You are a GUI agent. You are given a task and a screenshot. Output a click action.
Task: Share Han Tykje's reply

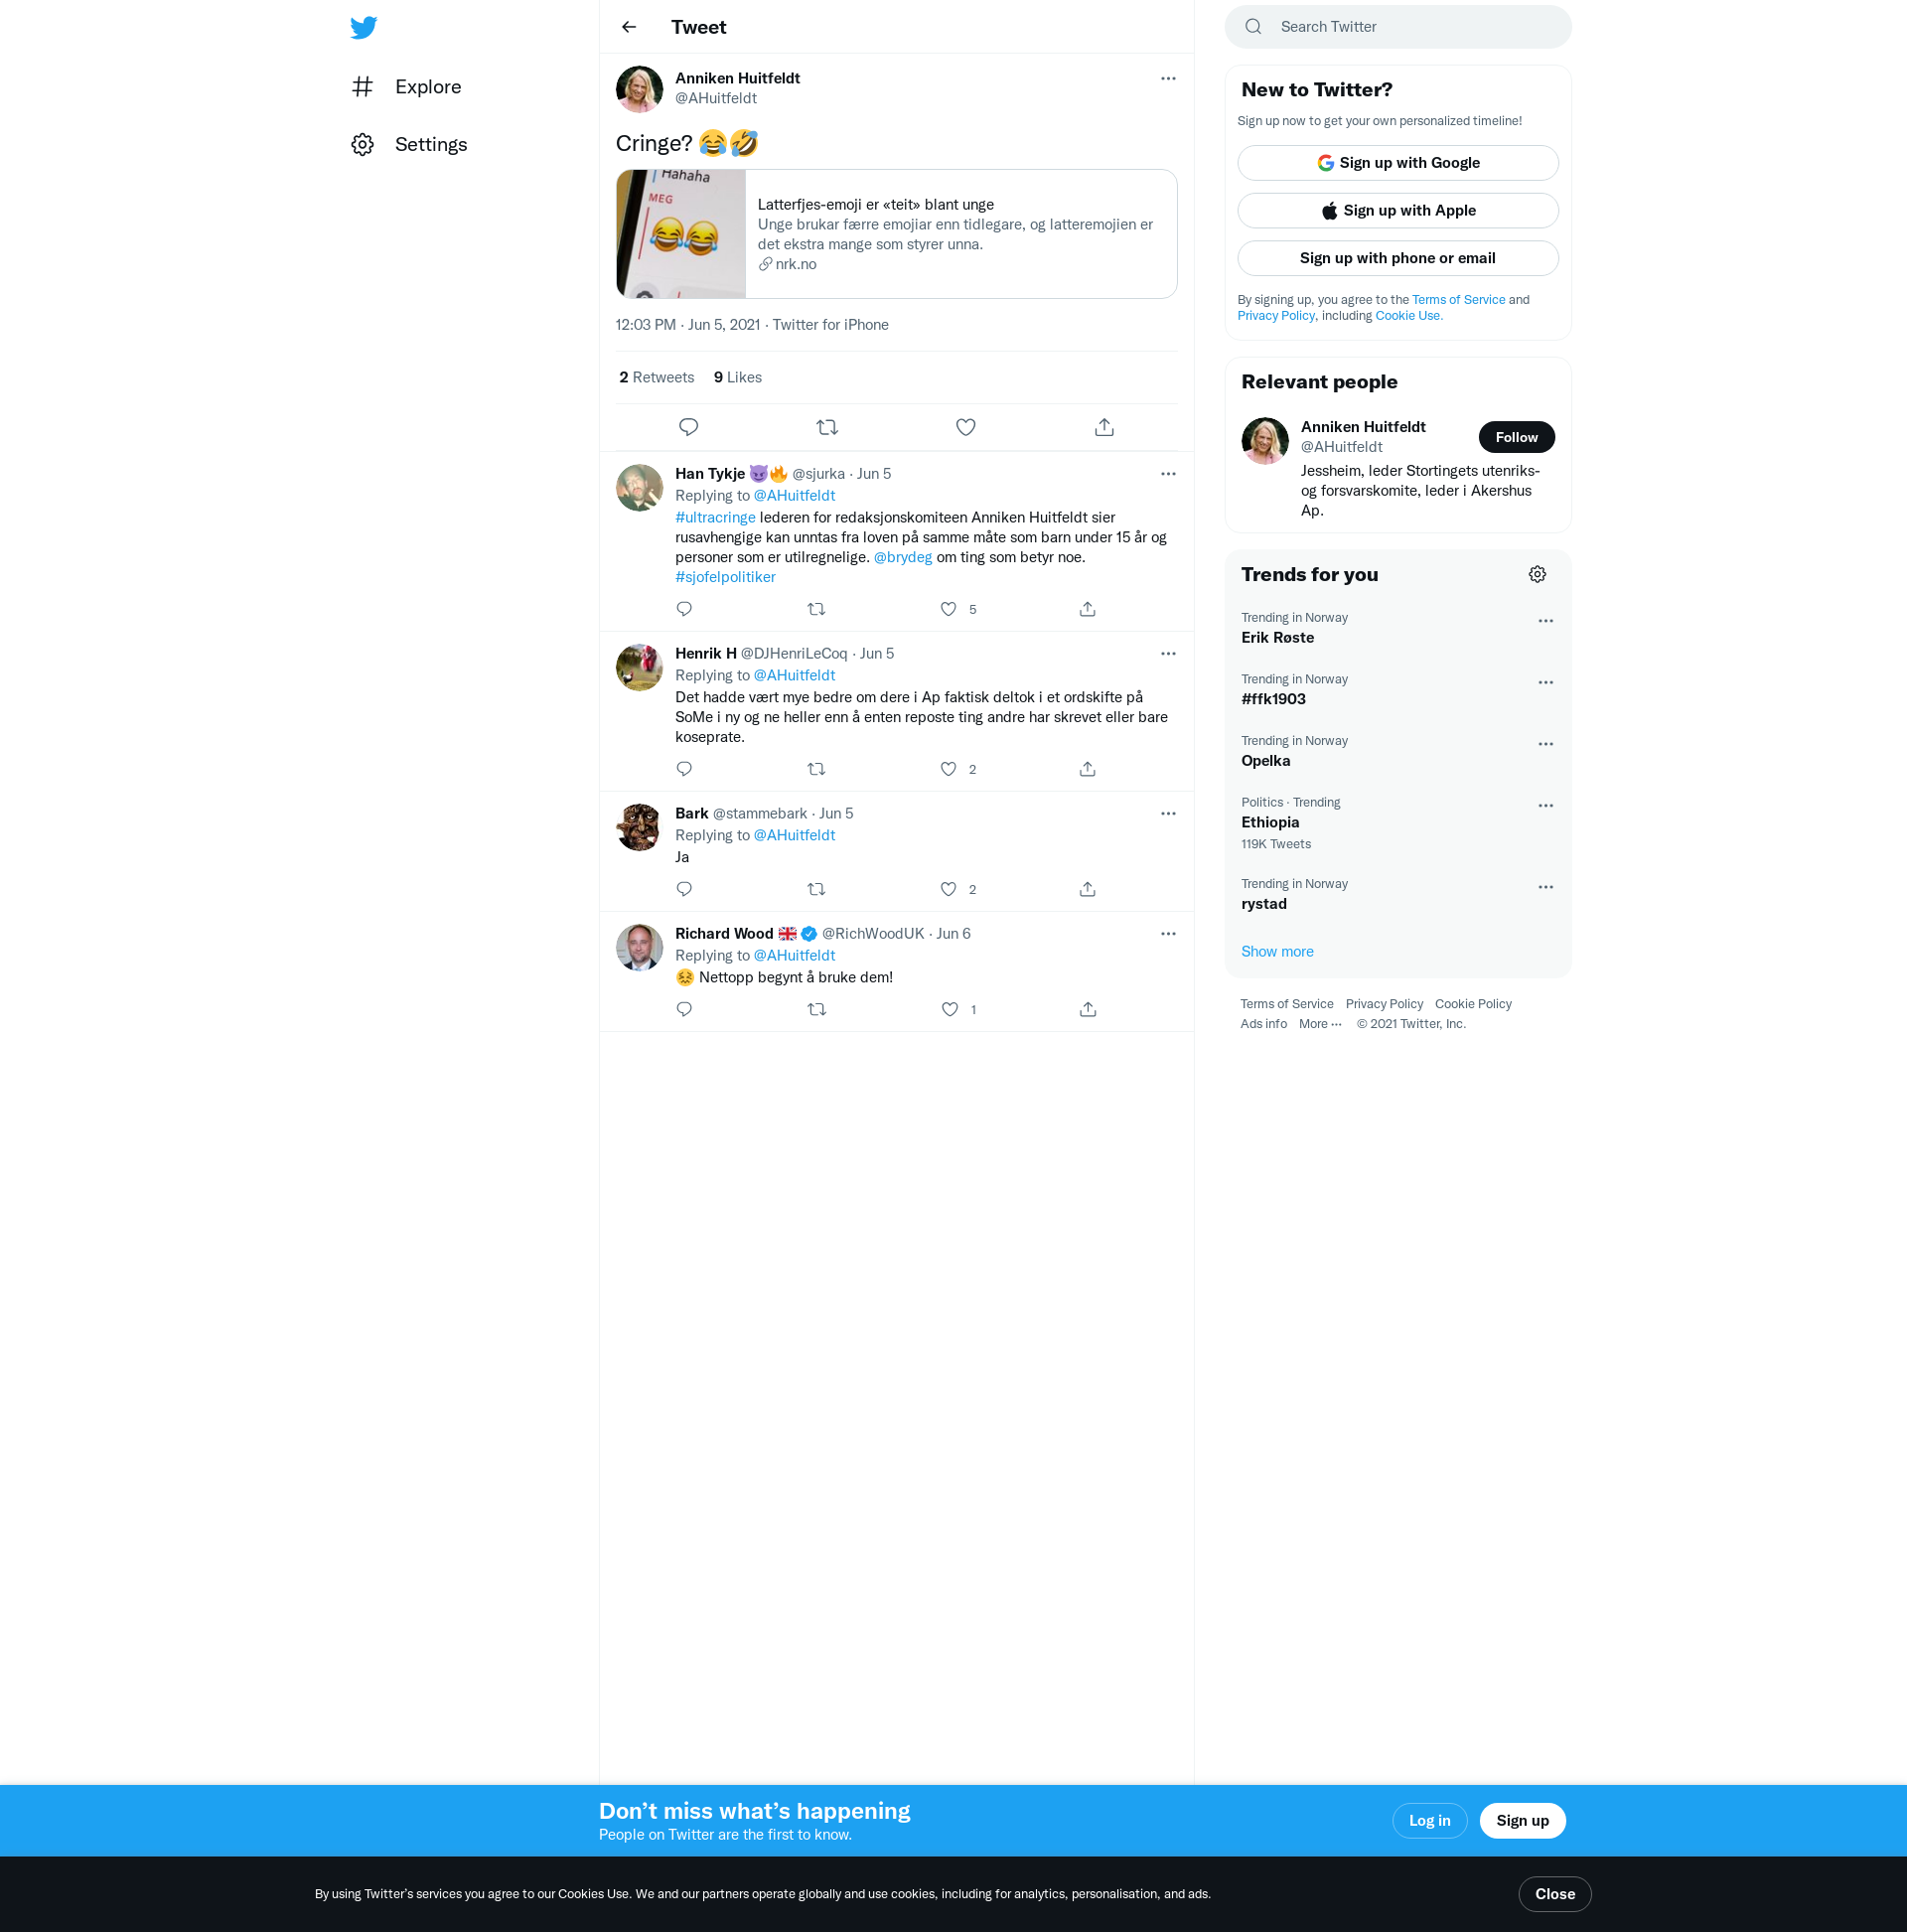[x=1087, y=609]
